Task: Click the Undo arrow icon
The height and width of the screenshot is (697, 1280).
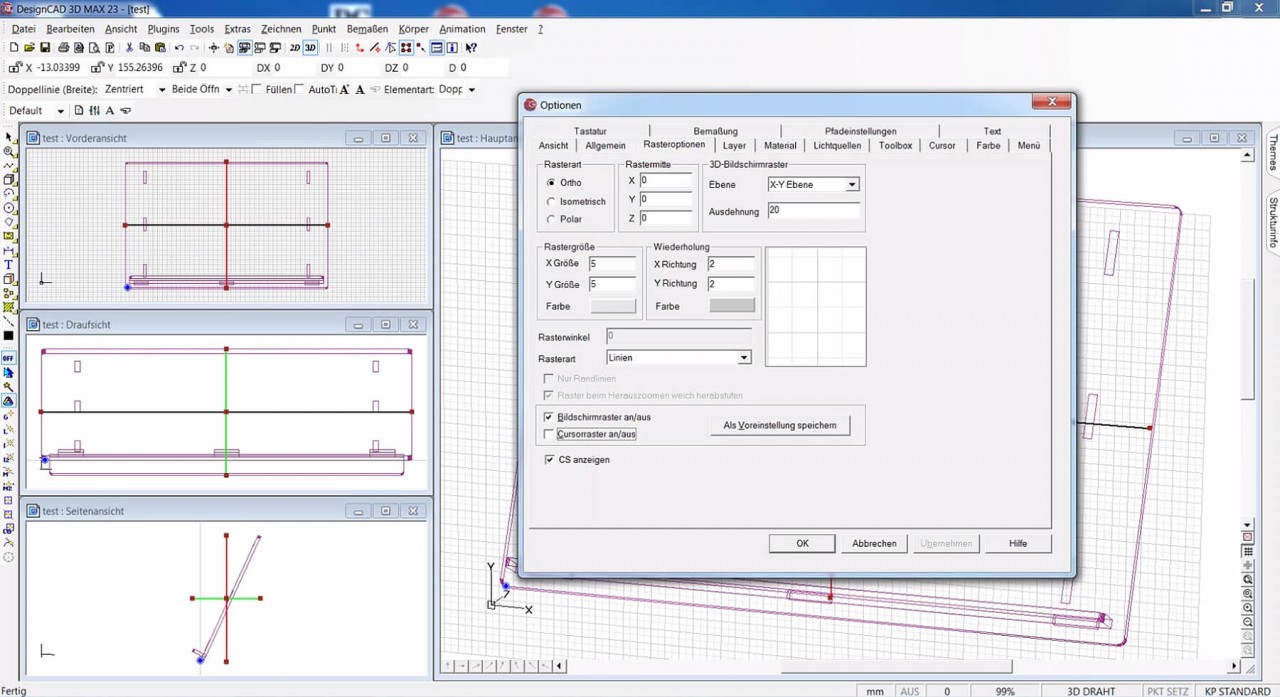Action: (x=179, y=48)
